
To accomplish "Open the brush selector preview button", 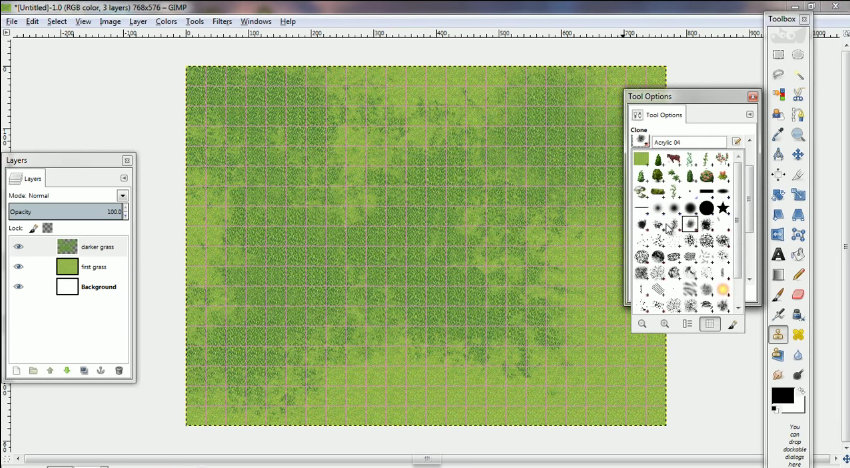I will [640, 141].
